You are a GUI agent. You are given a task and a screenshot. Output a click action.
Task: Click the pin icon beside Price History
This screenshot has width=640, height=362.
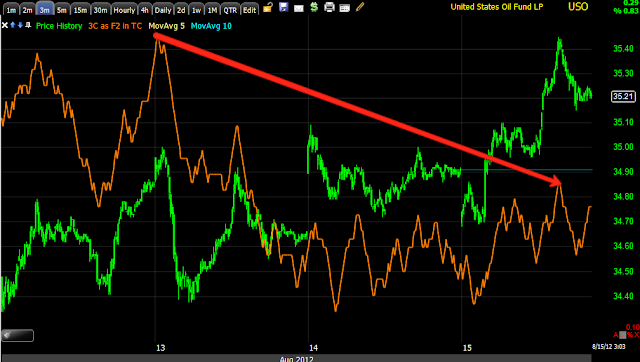pos(28,25)
